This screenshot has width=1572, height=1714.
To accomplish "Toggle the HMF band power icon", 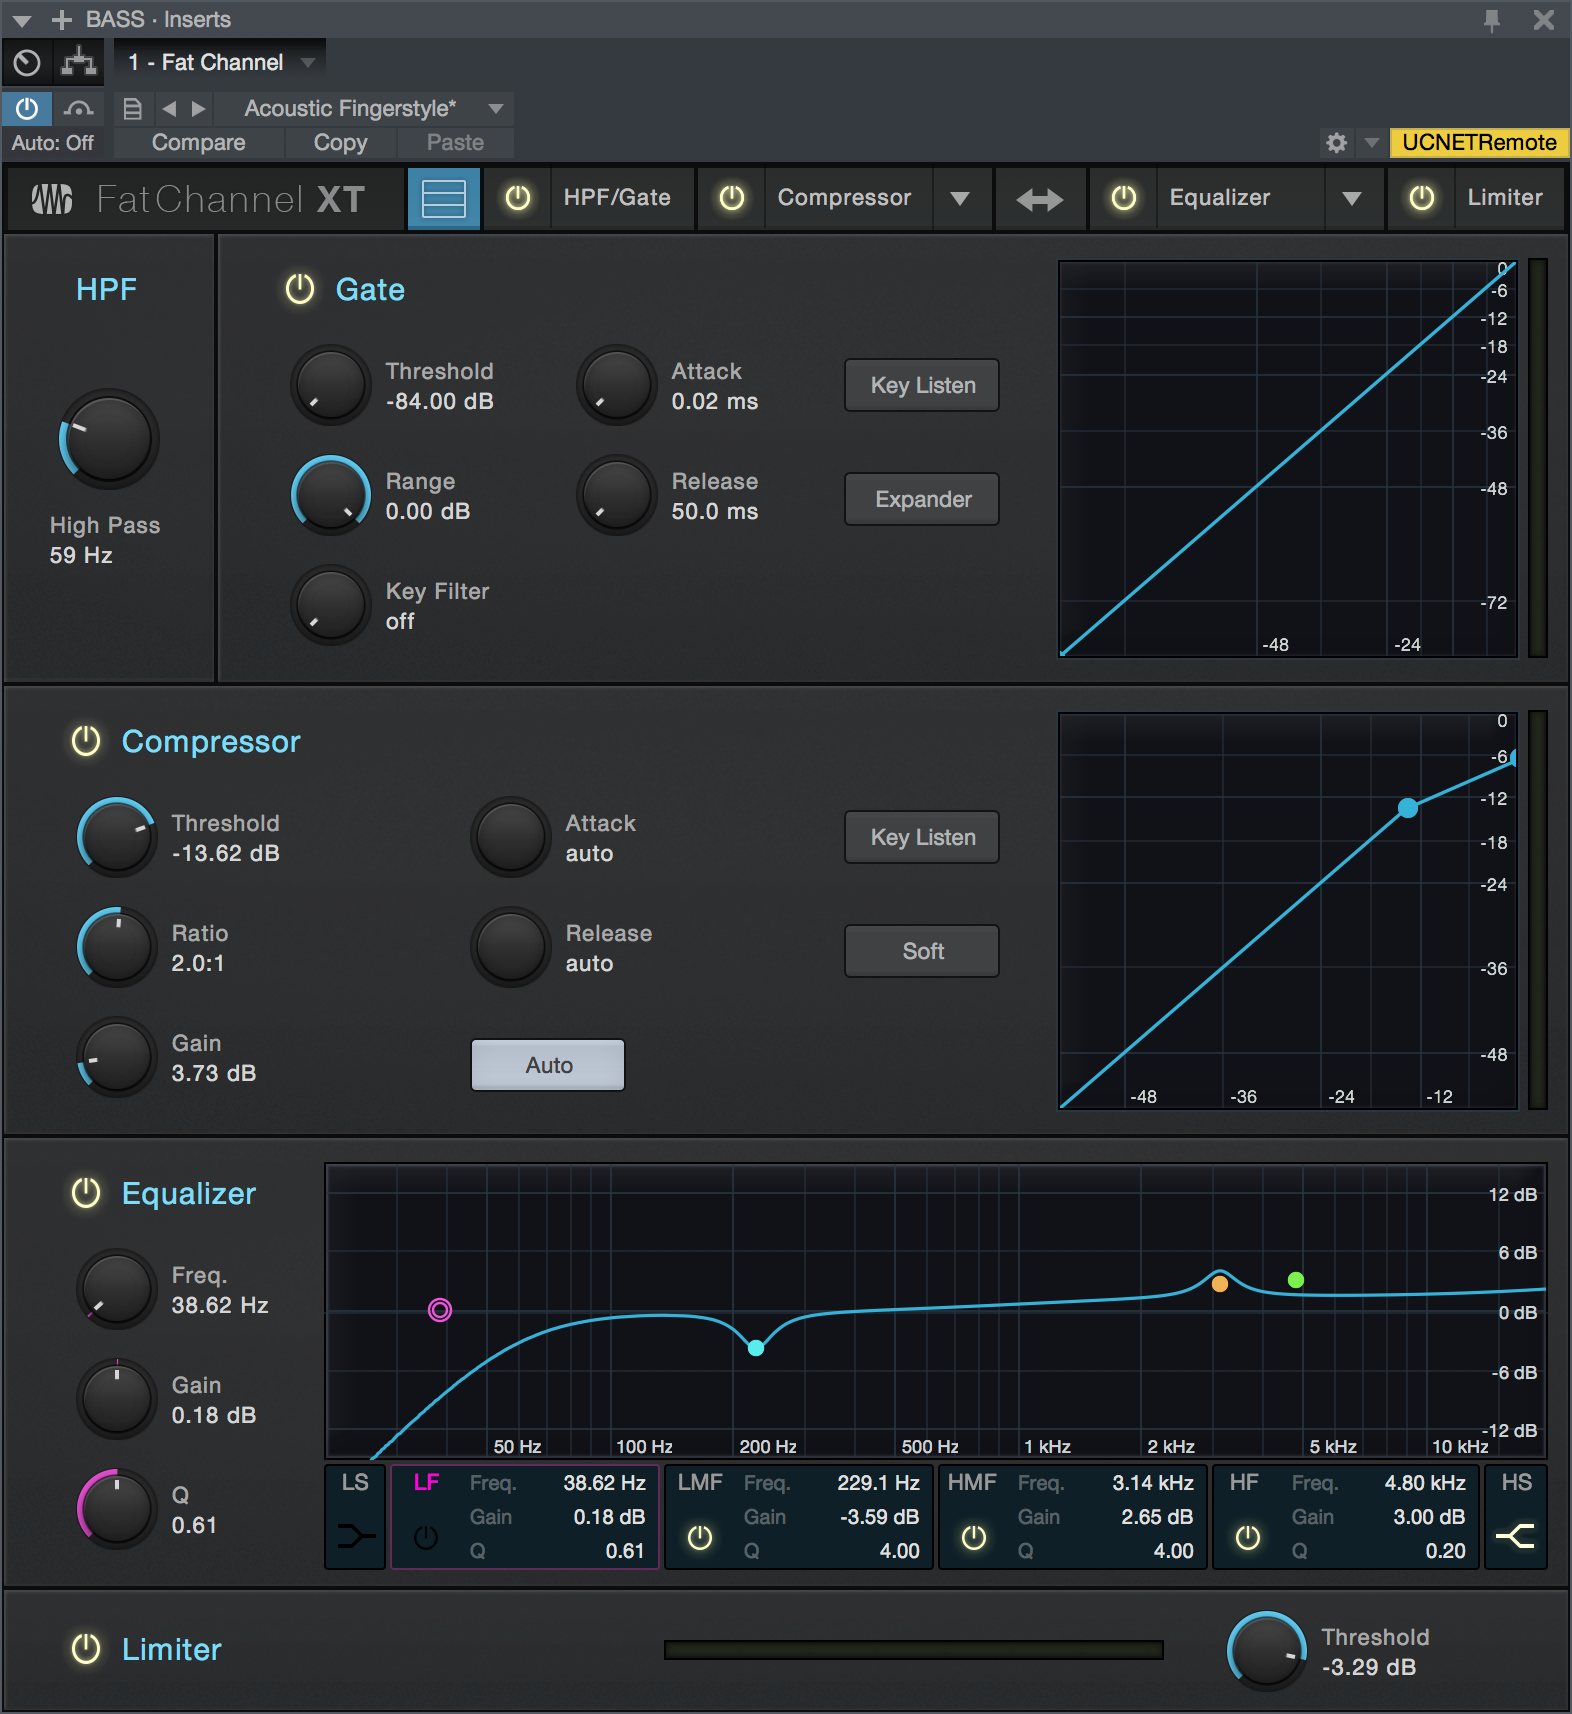I will pyautogui.click(x=974, y=1537).
